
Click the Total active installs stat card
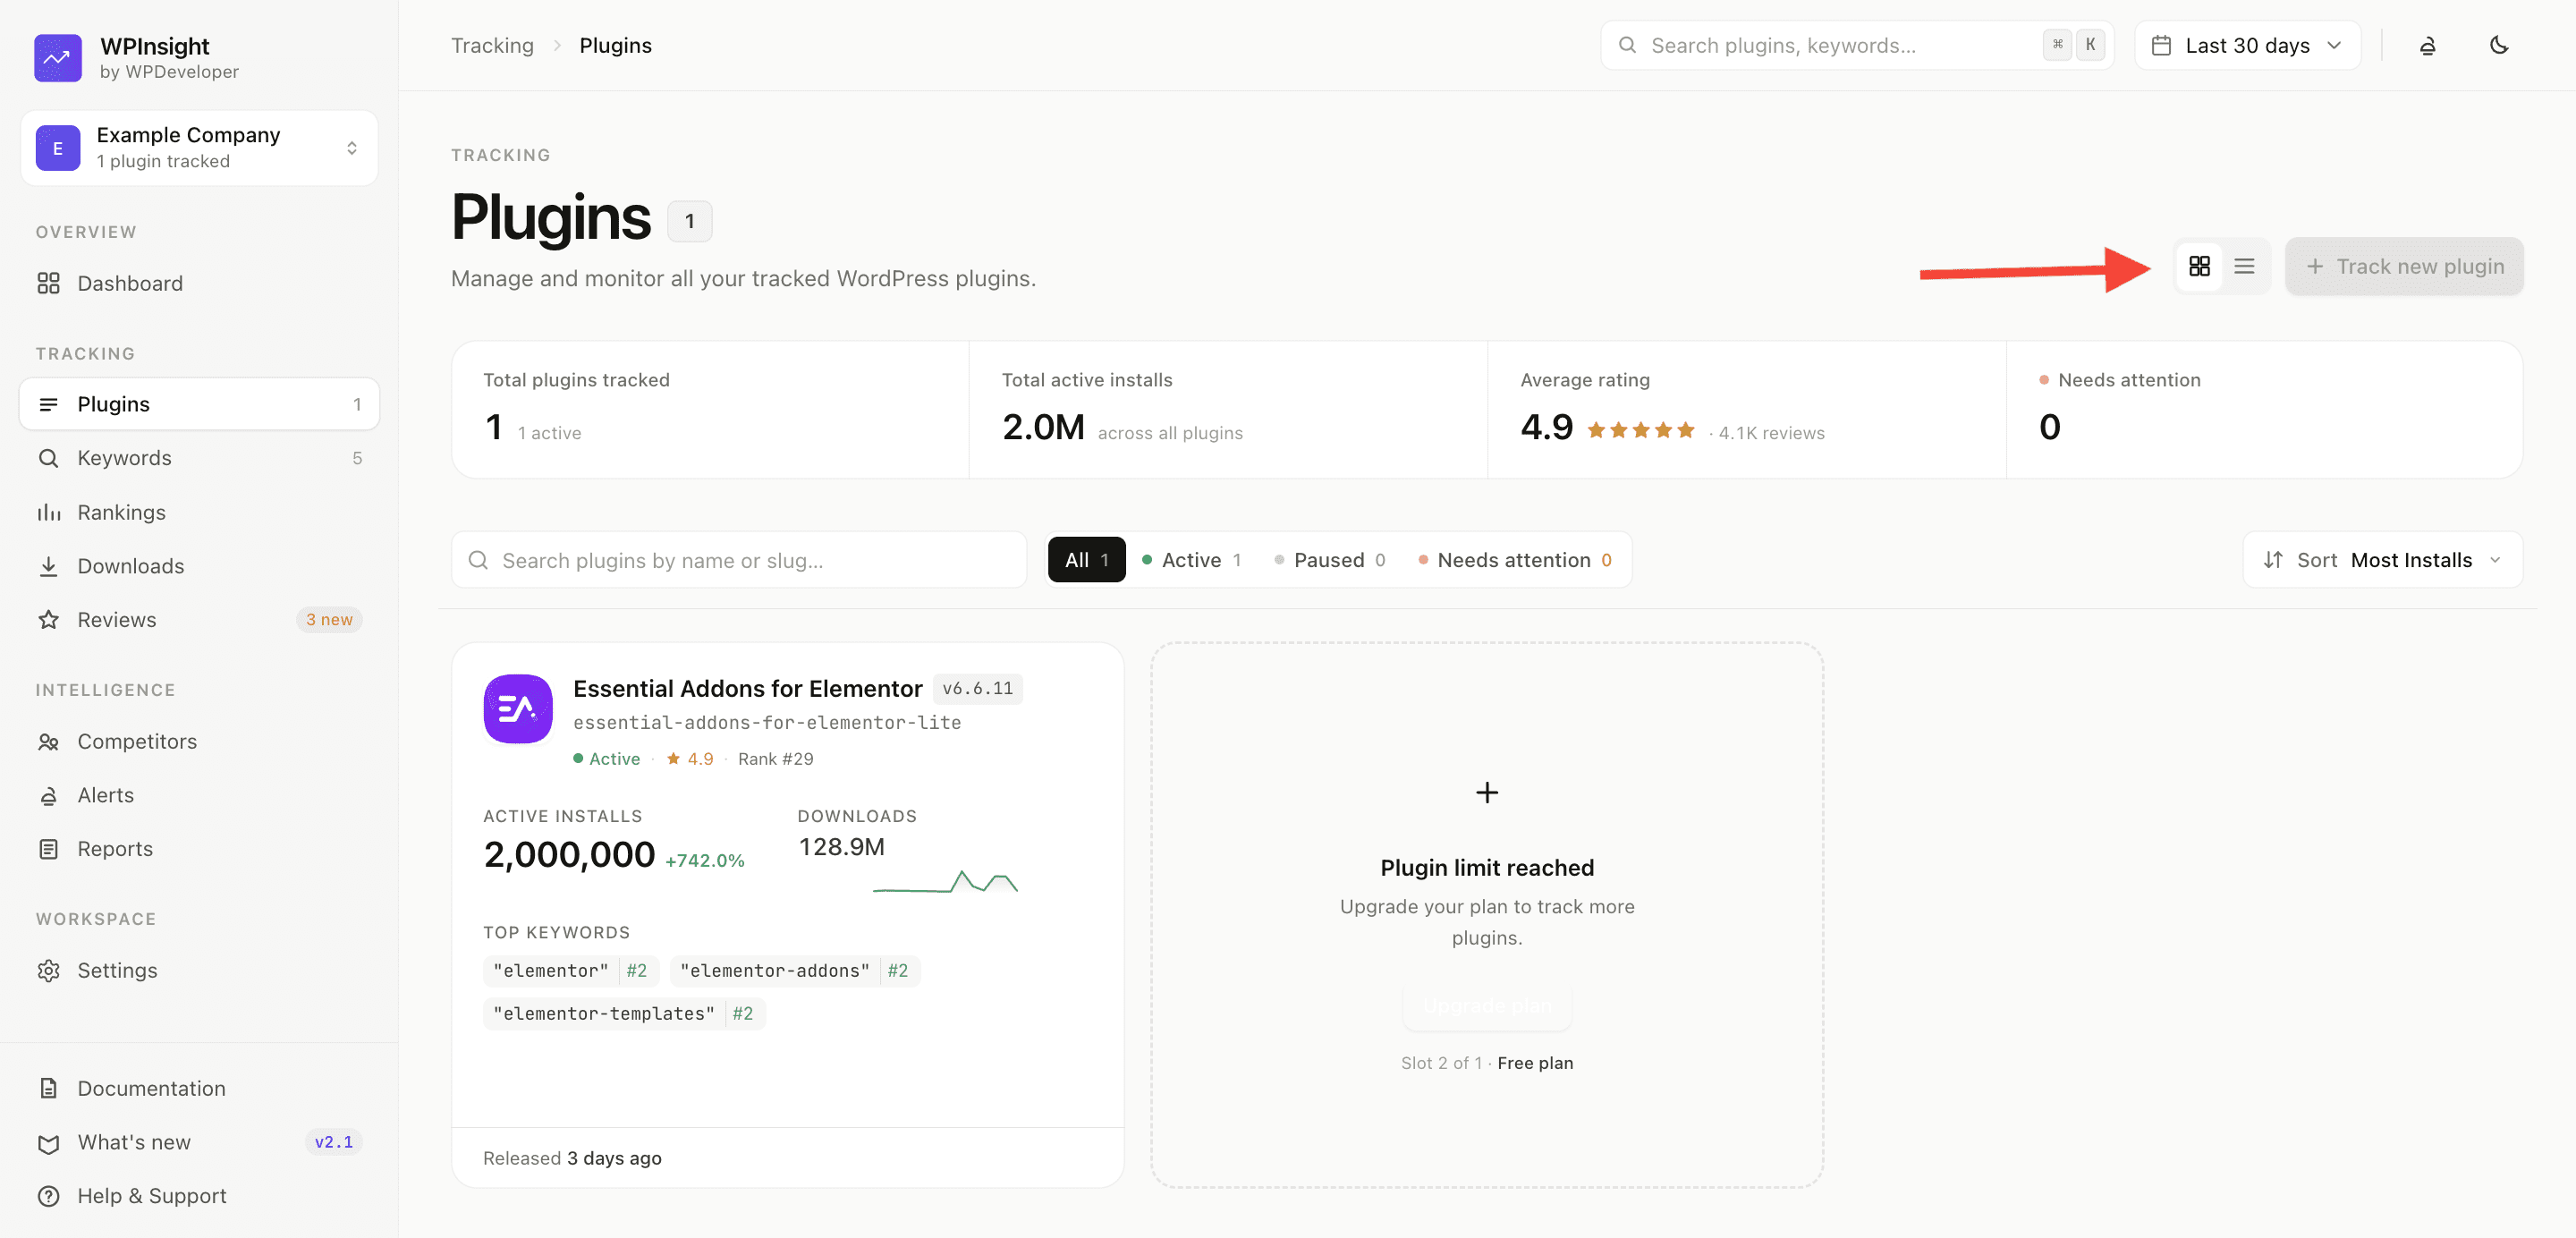[1228, 410]
